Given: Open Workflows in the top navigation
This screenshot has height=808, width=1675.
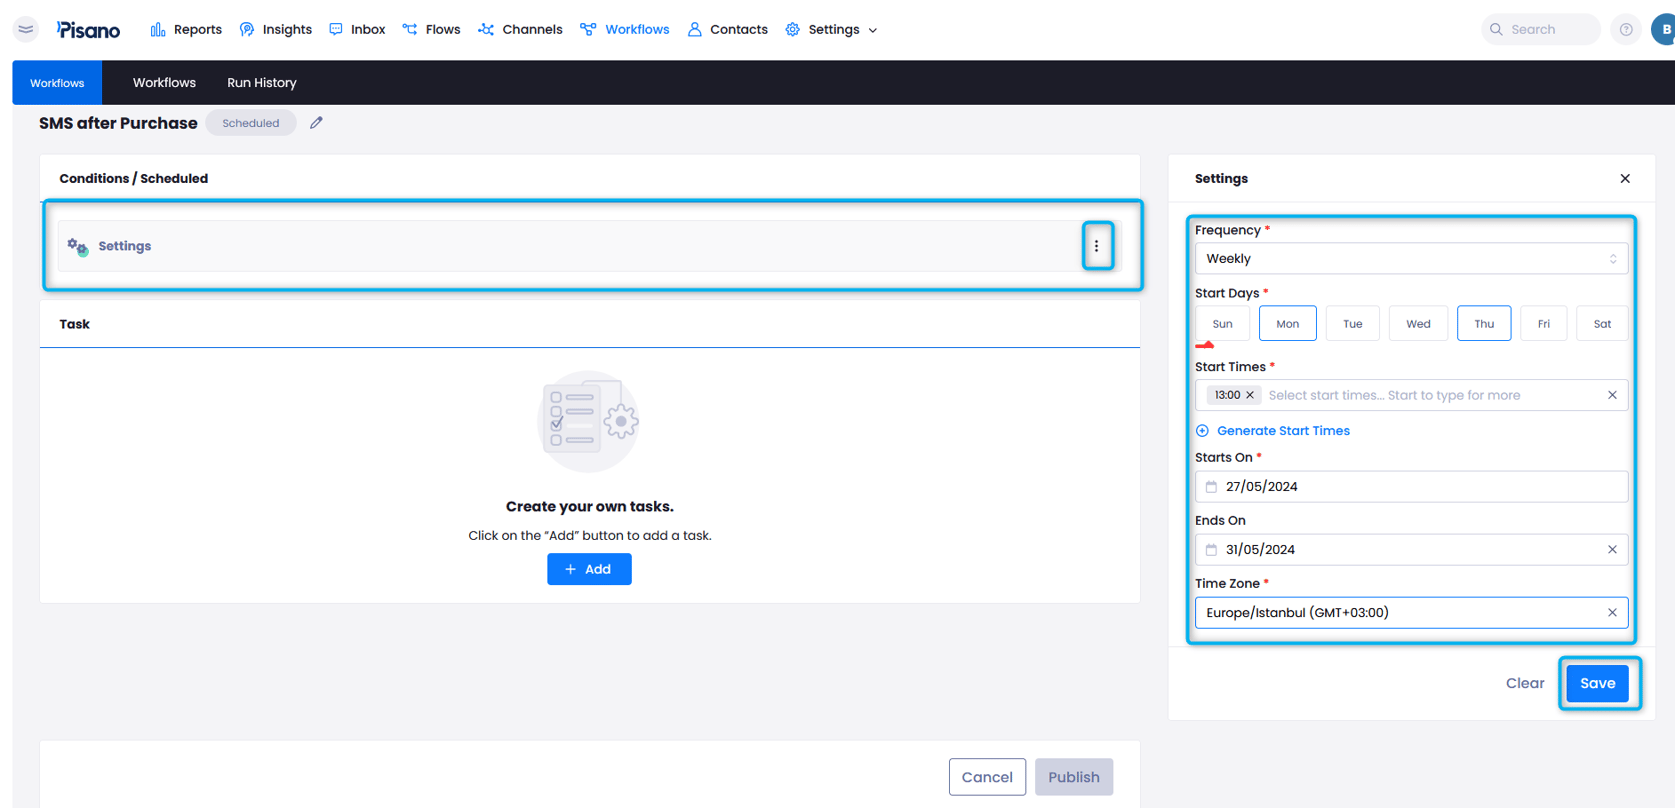Looking at the screenshot, I should 624,30.
